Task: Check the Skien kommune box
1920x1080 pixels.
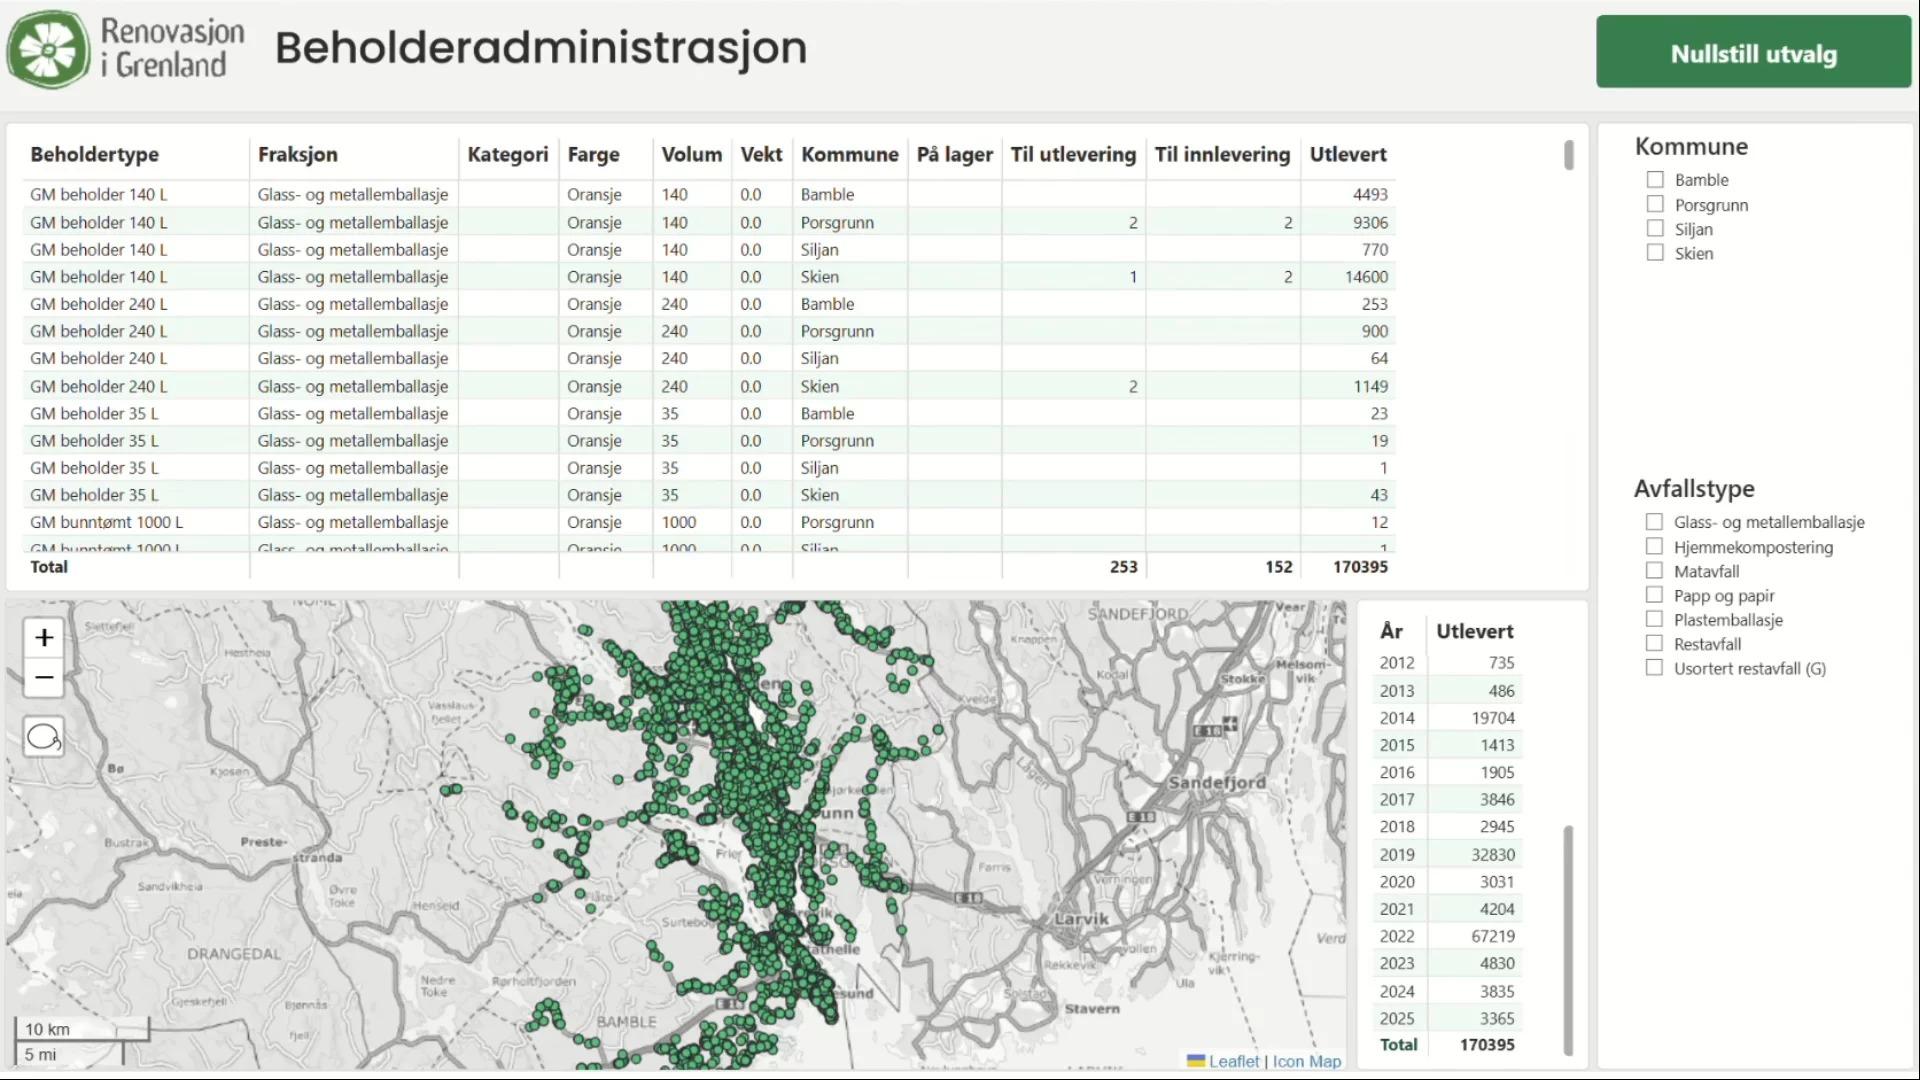Action: (x=1655, y=253)
